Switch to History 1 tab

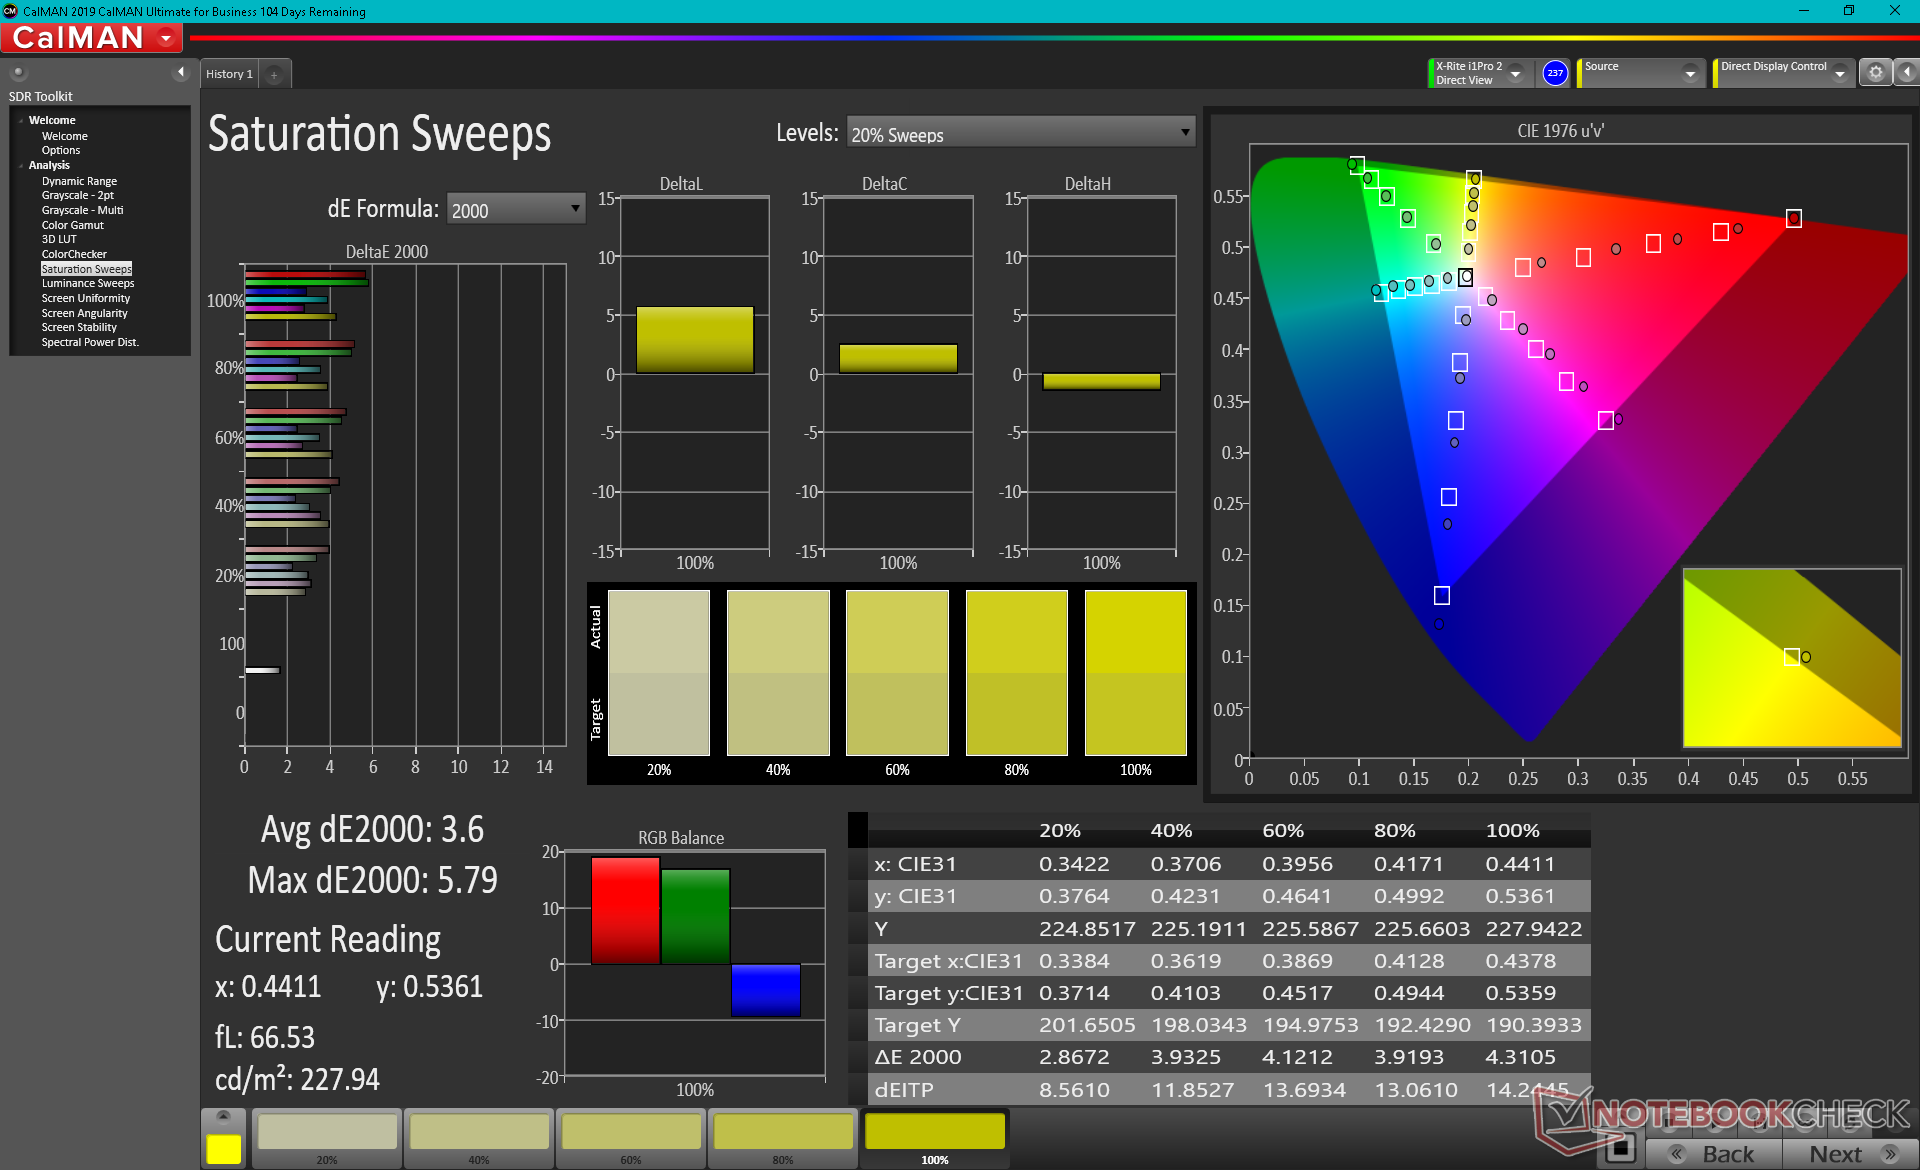pos(229,74)
